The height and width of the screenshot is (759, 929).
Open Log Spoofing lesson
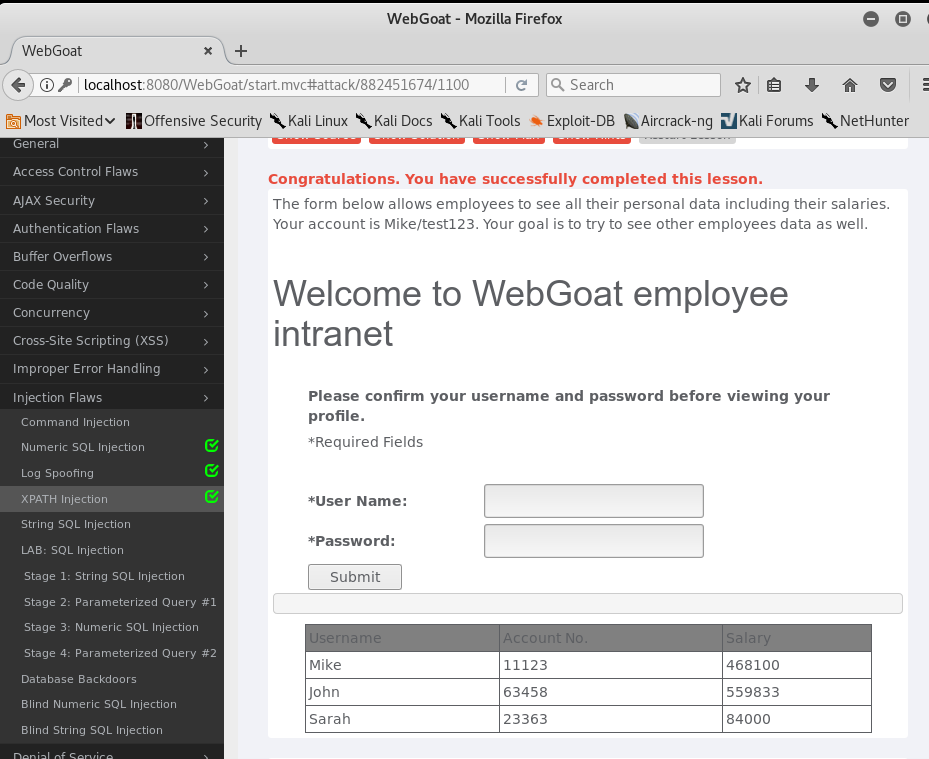[57, 473]
